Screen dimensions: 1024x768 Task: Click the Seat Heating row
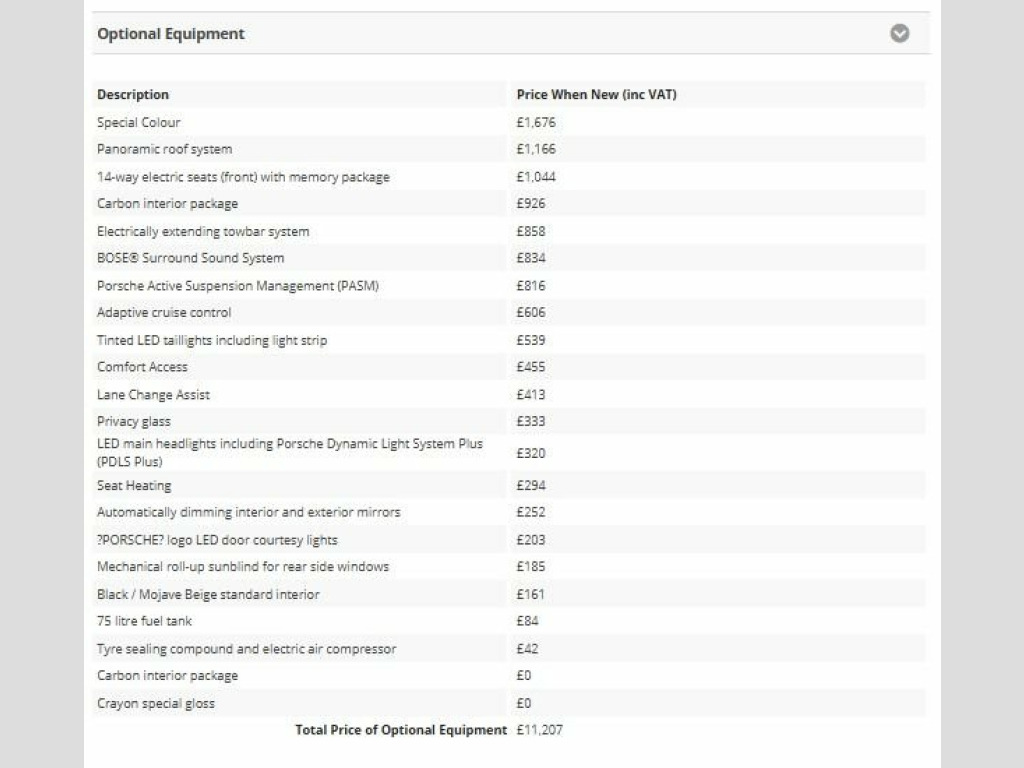pyautogui.click(x=134, y=486)
